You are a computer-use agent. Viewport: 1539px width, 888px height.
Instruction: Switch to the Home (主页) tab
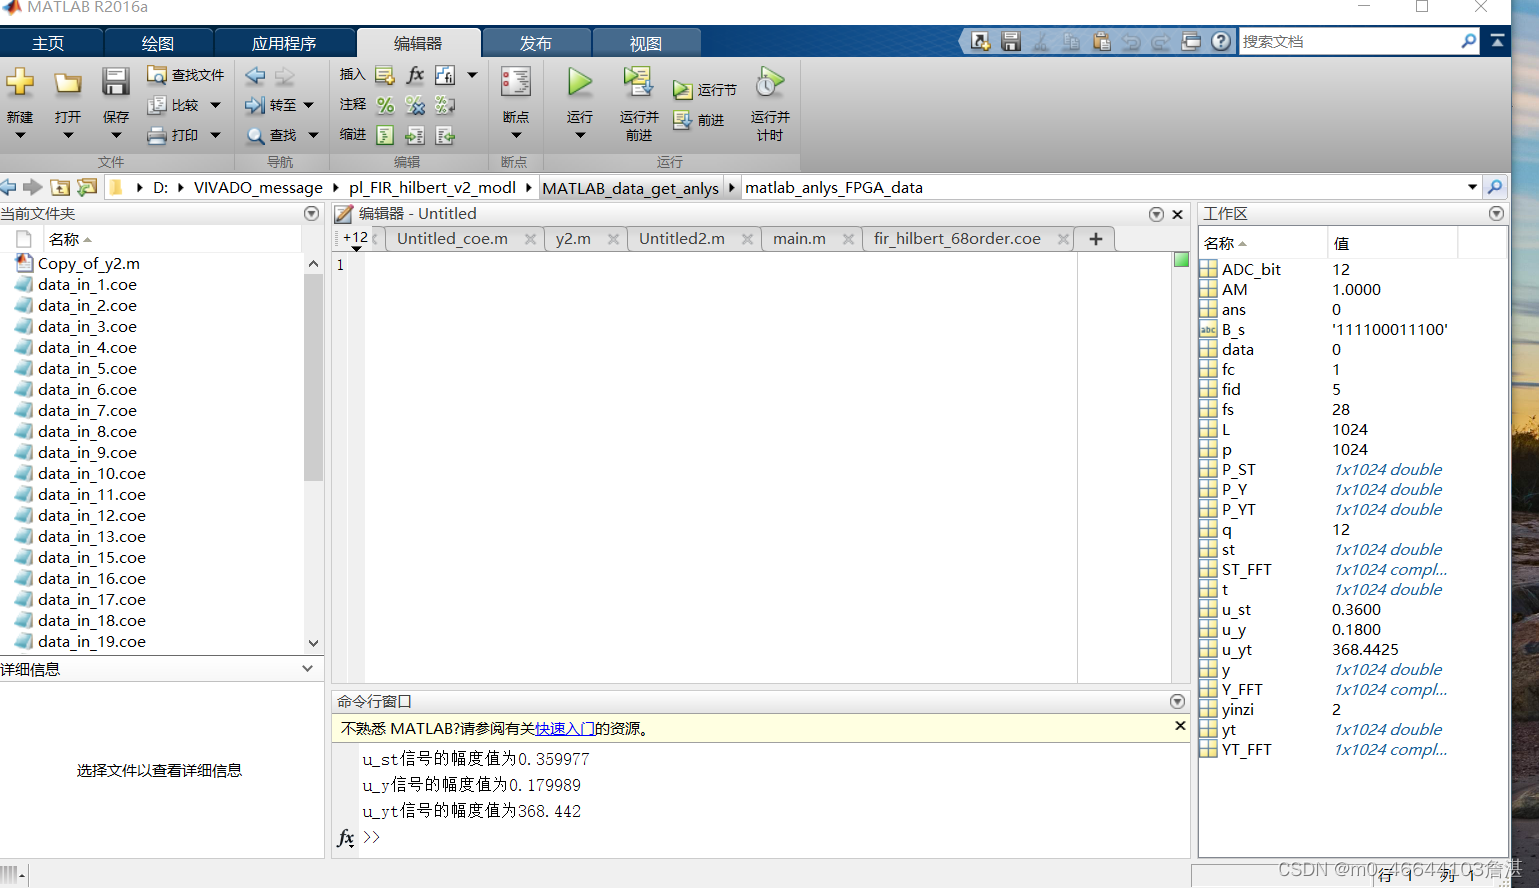[x=48, y=43]
